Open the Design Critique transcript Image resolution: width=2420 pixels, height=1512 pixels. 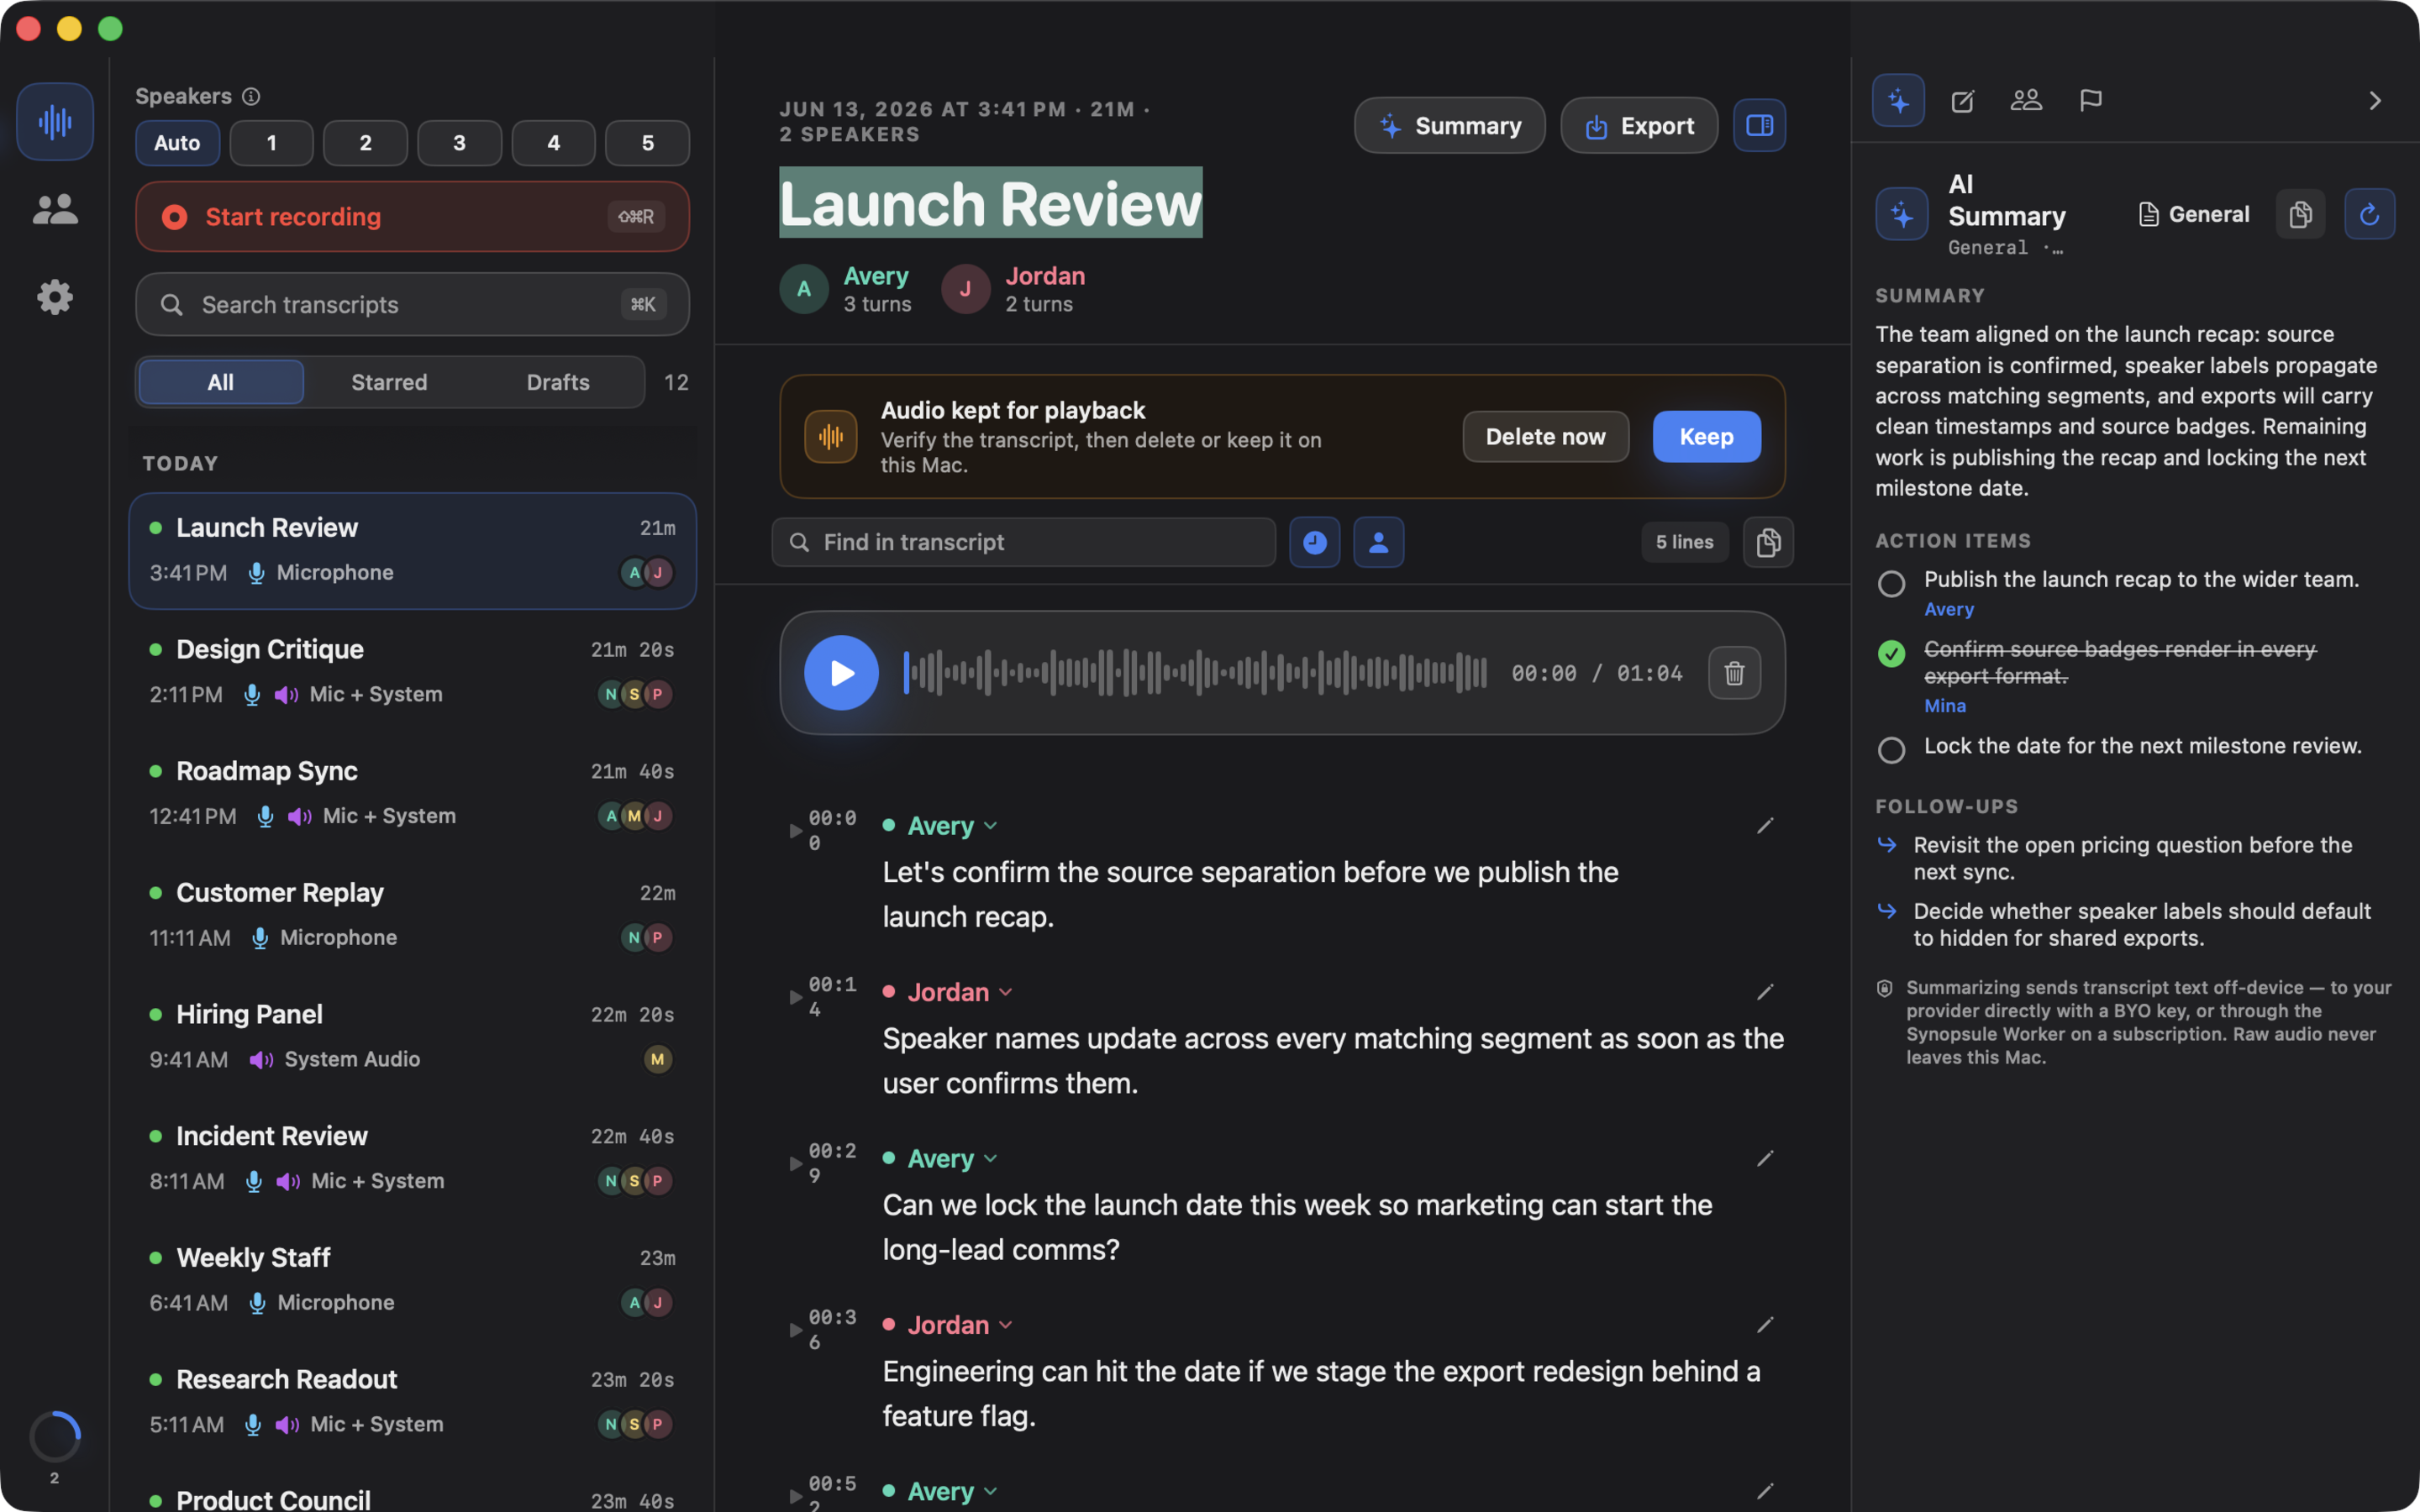(412, 672)
